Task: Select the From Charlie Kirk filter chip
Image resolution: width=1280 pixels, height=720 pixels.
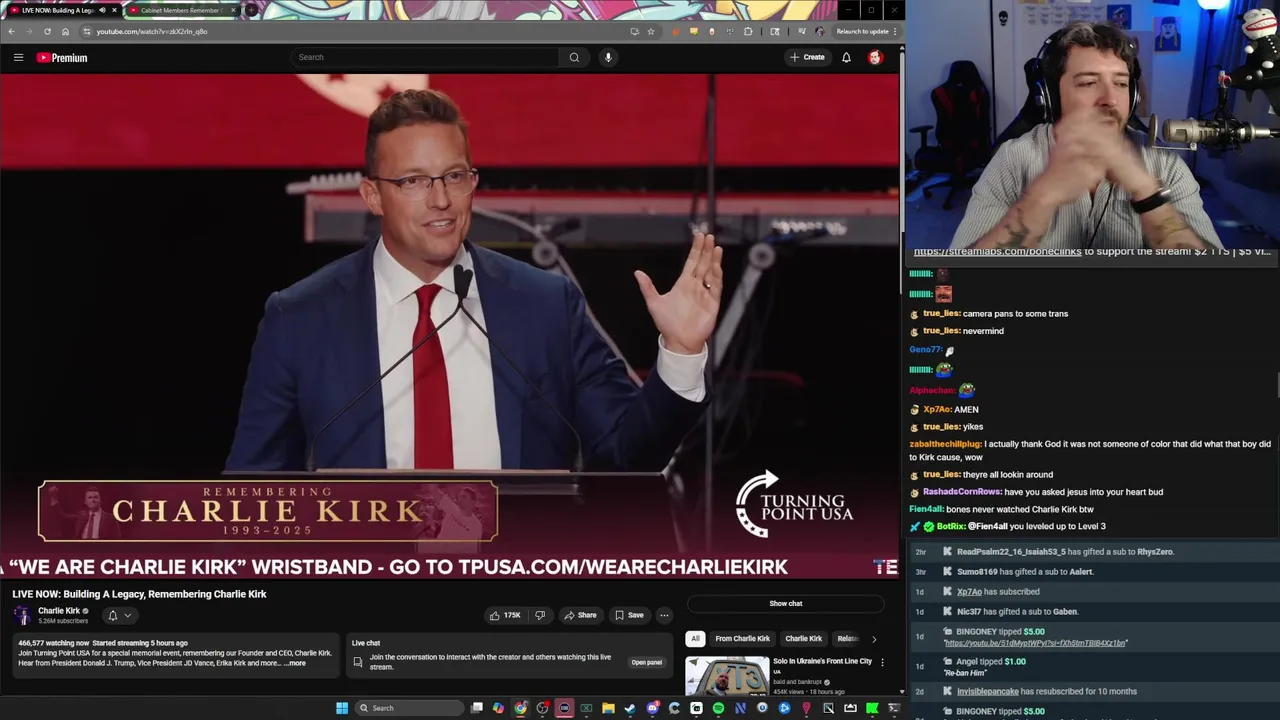Action: pos(742,638)
